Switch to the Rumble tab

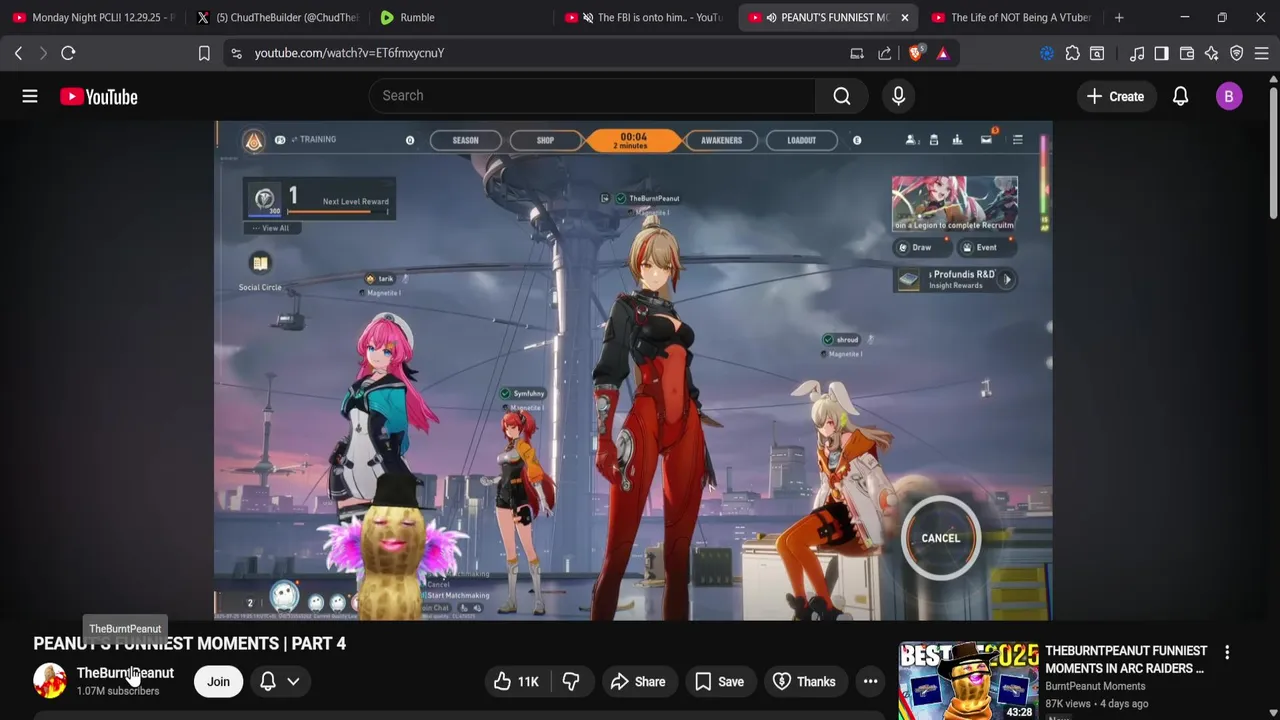[x=460, y=17]
